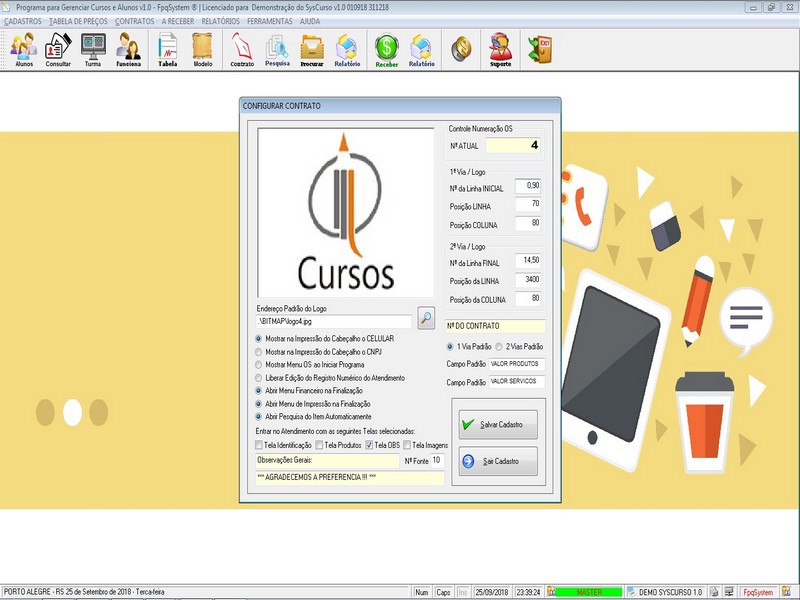Open the Alunos toolbar icon
The height and width of the screenshot is (600, 800).
pyautogui.click(x=24, y=49)
